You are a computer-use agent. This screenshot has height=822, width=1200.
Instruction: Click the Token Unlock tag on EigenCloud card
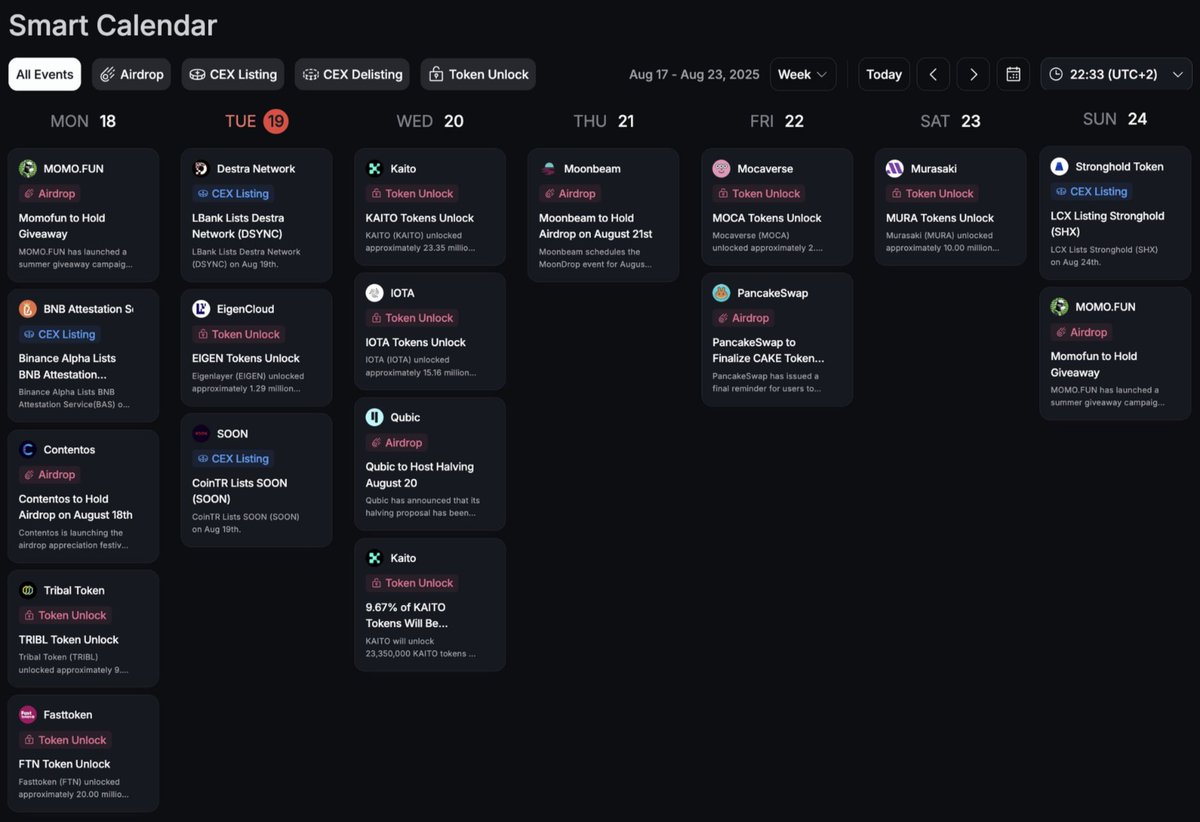[238, 334]
